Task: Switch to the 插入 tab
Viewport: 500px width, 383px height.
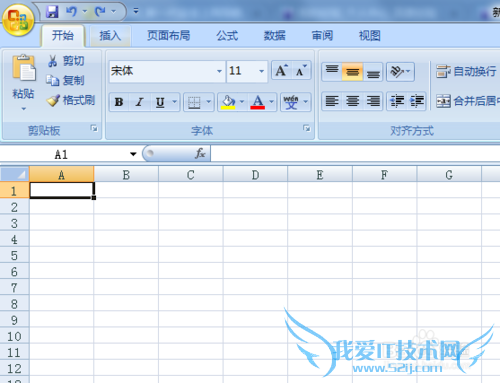Action: [110, 35]
